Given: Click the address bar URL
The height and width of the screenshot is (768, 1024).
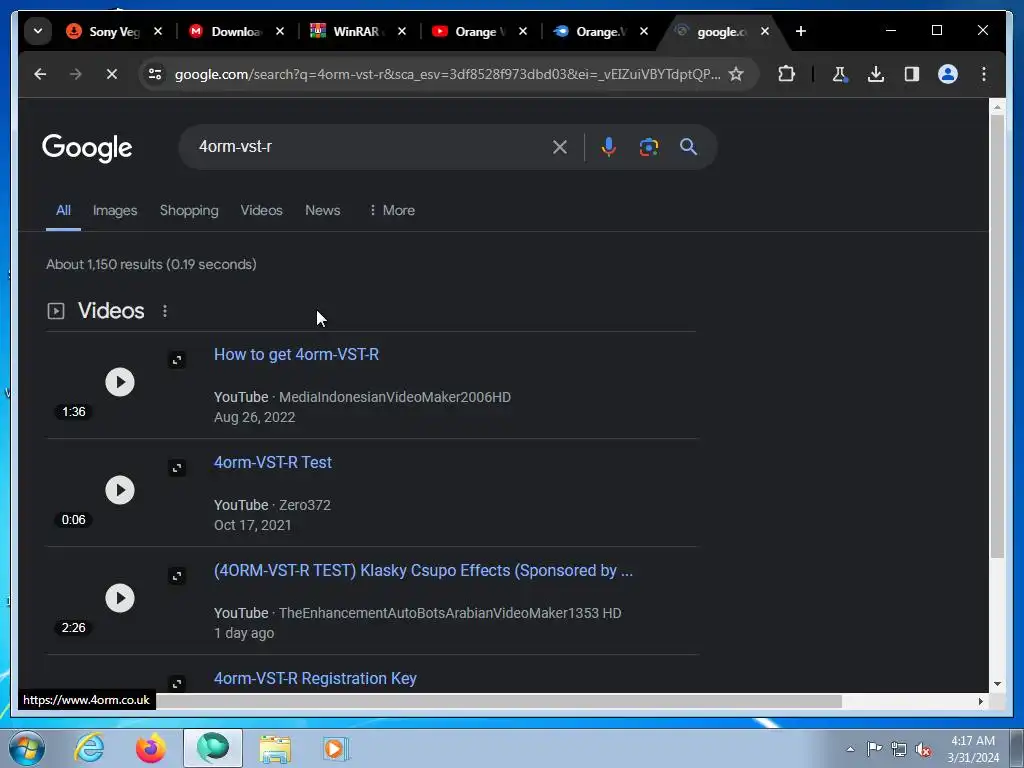Looking at the screenshot, I should point(447,74).
